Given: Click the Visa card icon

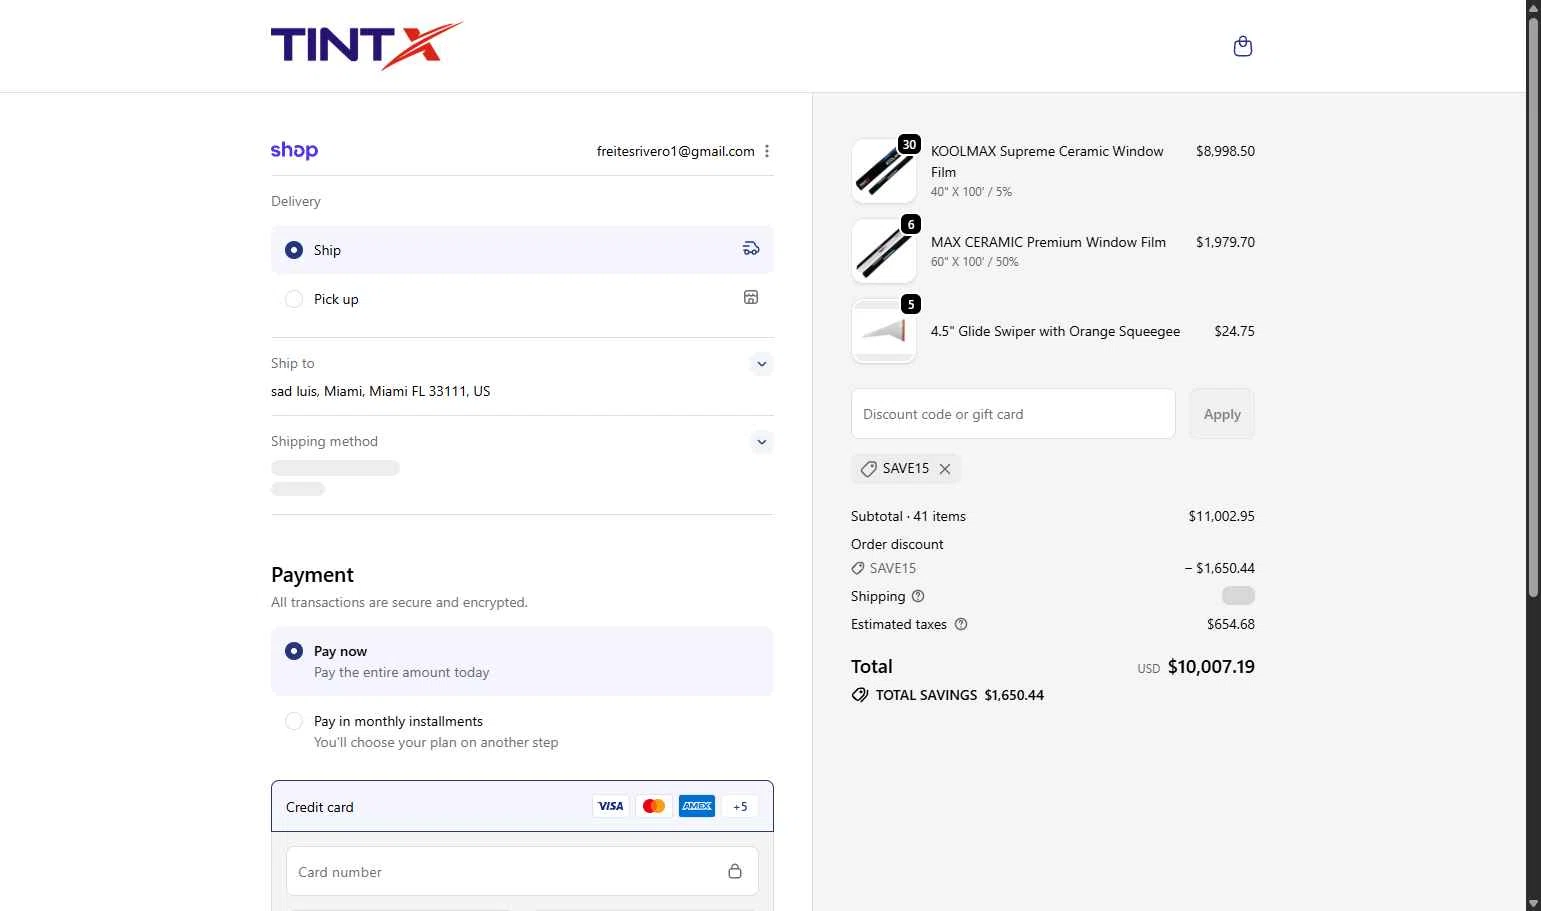Looking at the screenshot, I should pyautogui.click(x=611, y=806).
